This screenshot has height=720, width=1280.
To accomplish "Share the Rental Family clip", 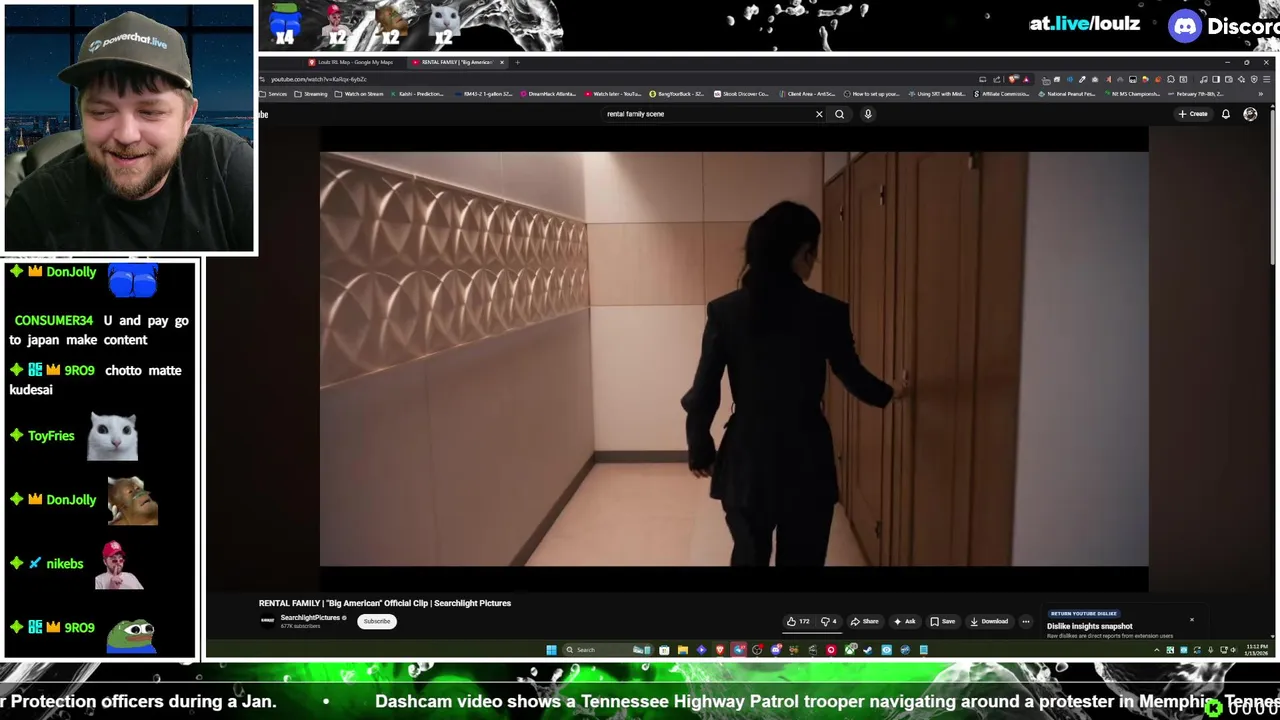I will click(x=865, y=621).
